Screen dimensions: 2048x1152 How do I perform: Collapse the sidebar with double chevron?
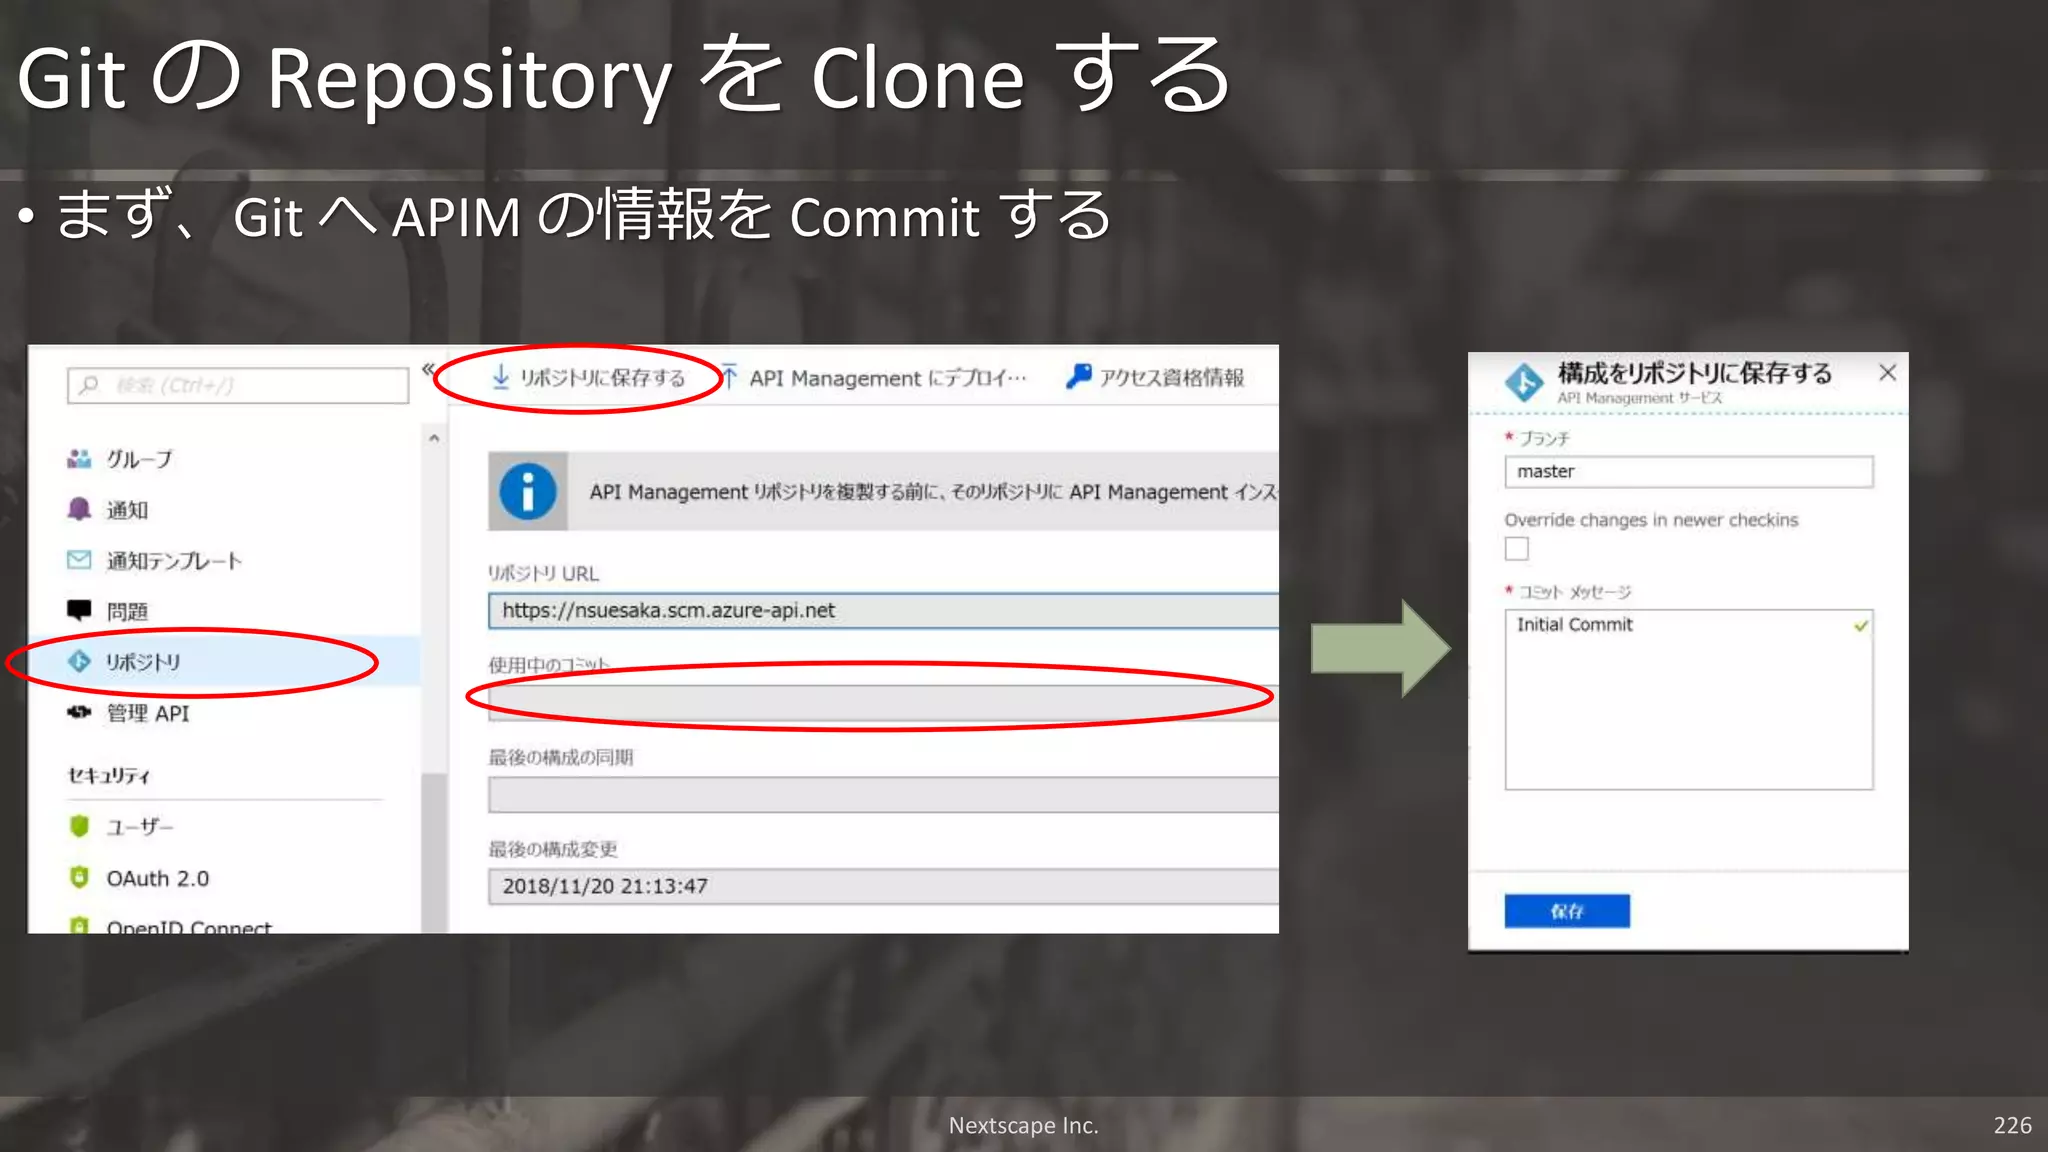(x=428, y=369)
